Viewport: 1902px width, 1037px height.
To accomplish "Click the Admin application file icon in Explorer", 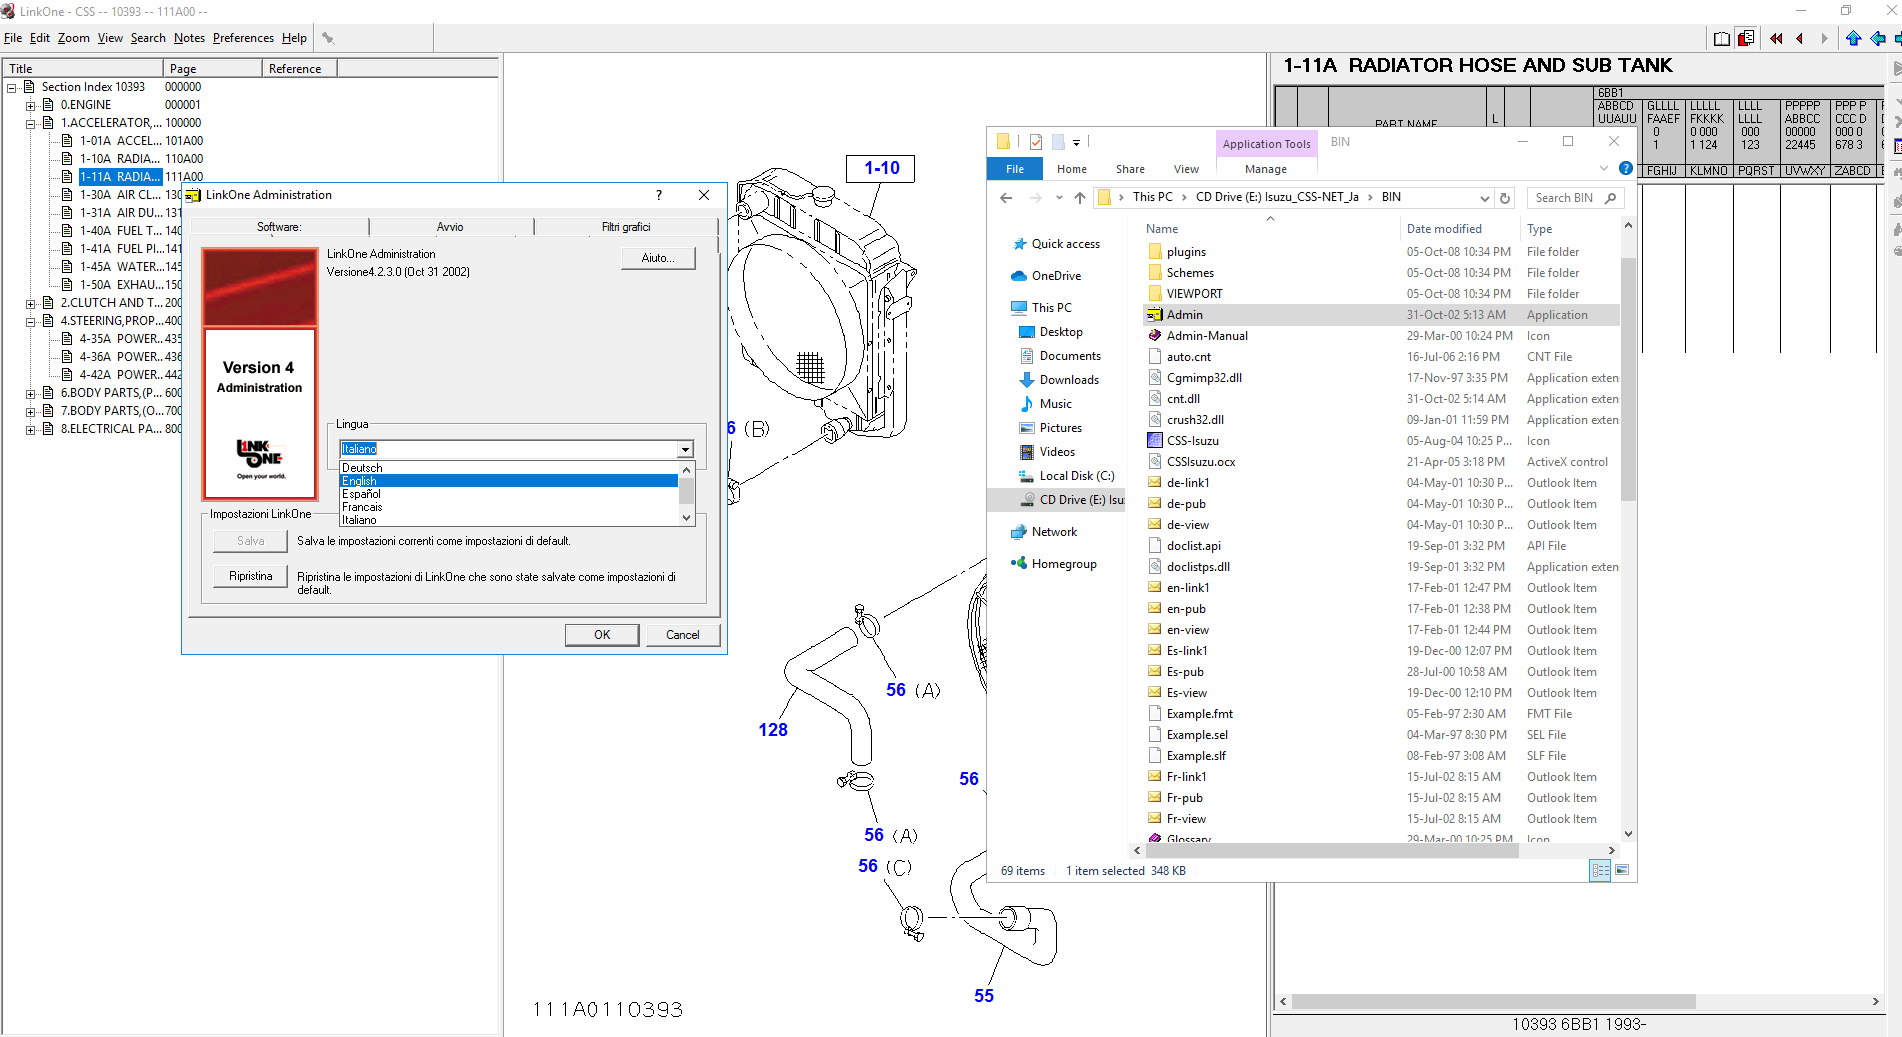I will [1155, 315].
